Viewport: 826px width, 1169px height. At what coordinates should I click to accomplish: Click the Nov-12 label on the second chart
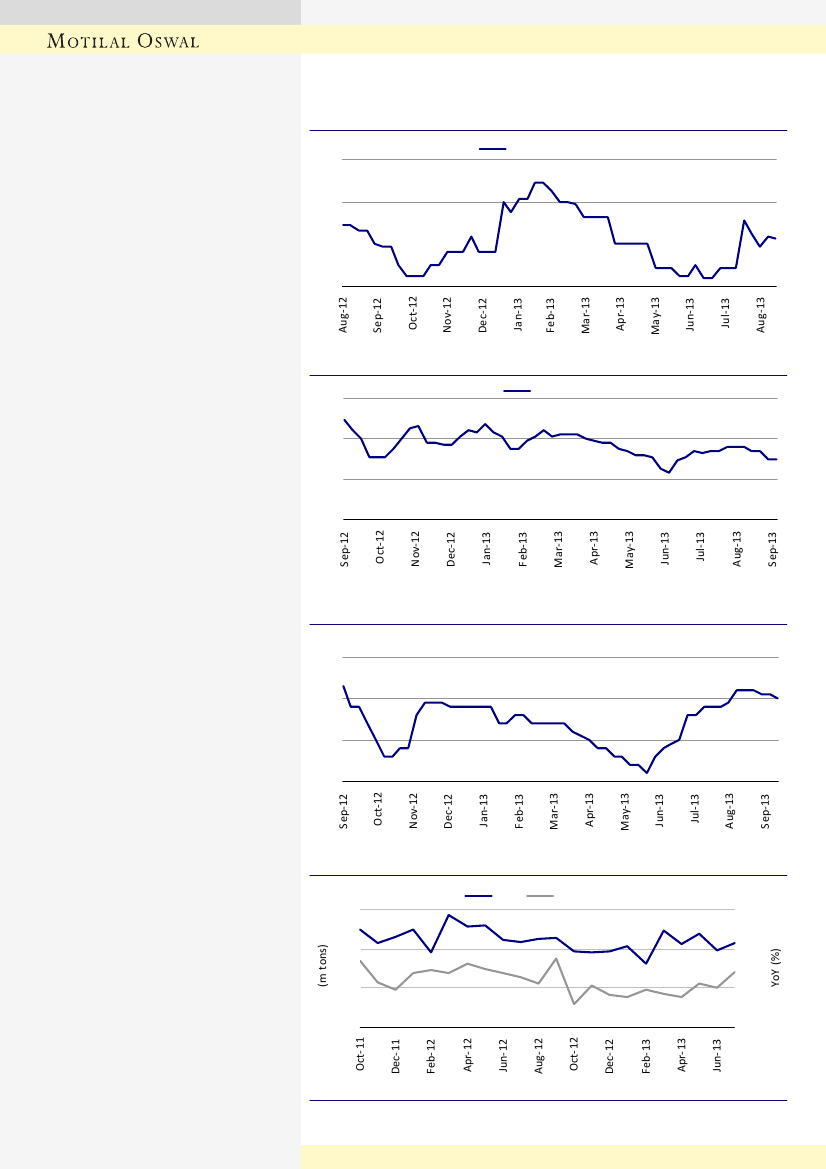416,547
